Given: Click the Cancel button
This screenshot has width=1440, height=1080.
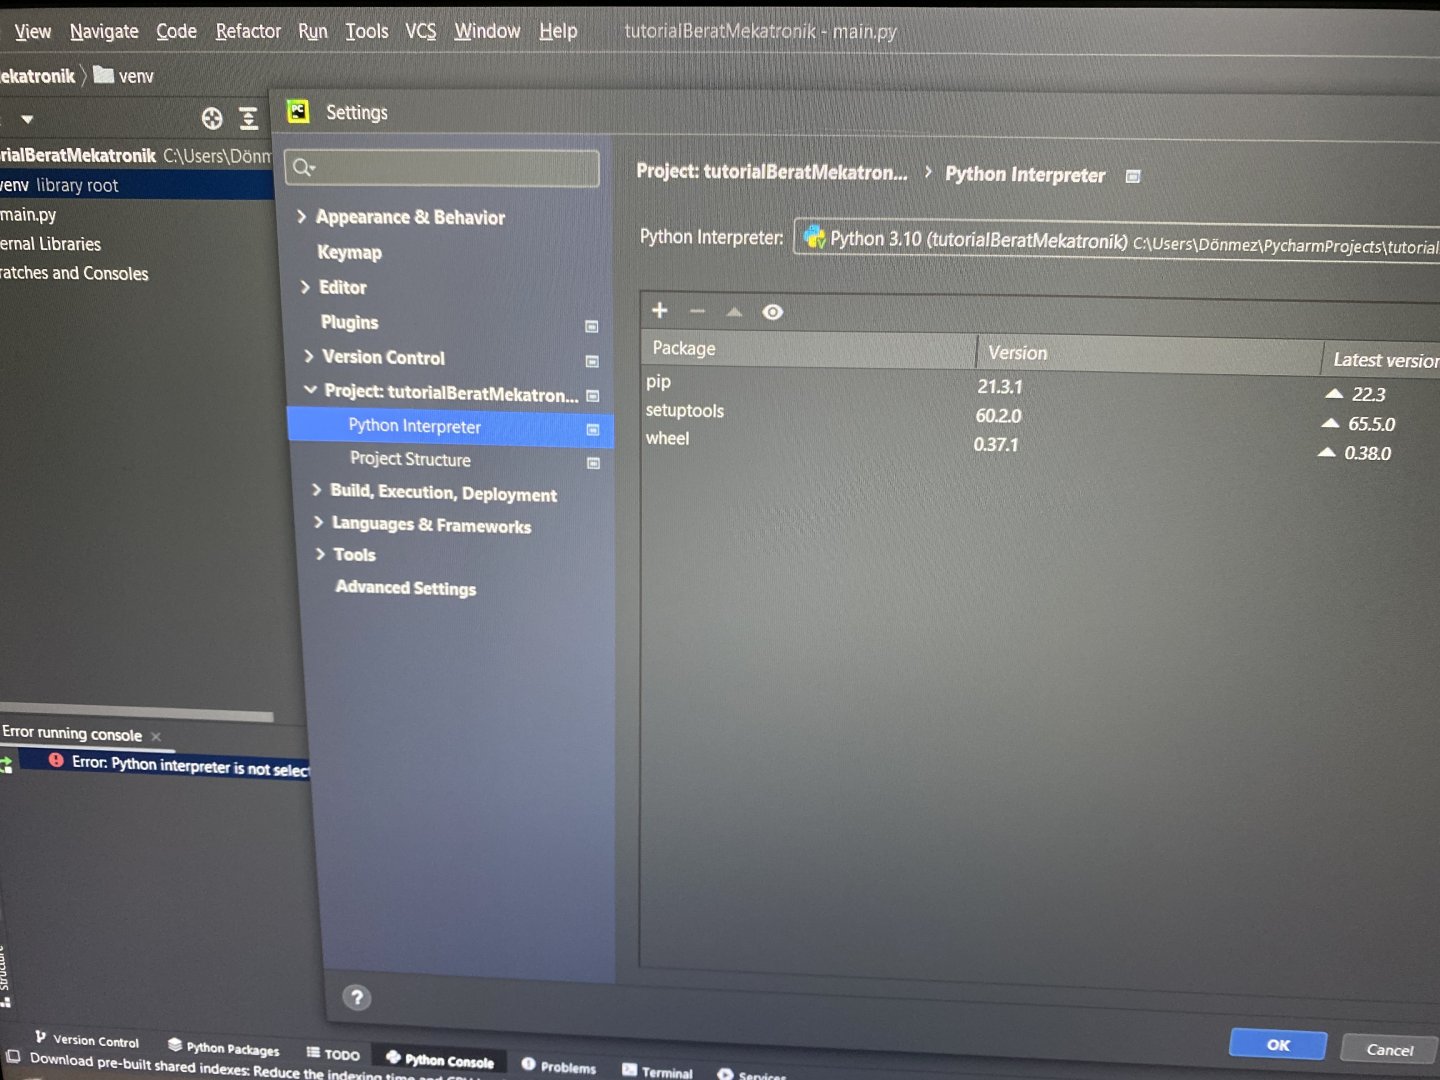Looking at the screenshot, I should tap(1390, 1049).
